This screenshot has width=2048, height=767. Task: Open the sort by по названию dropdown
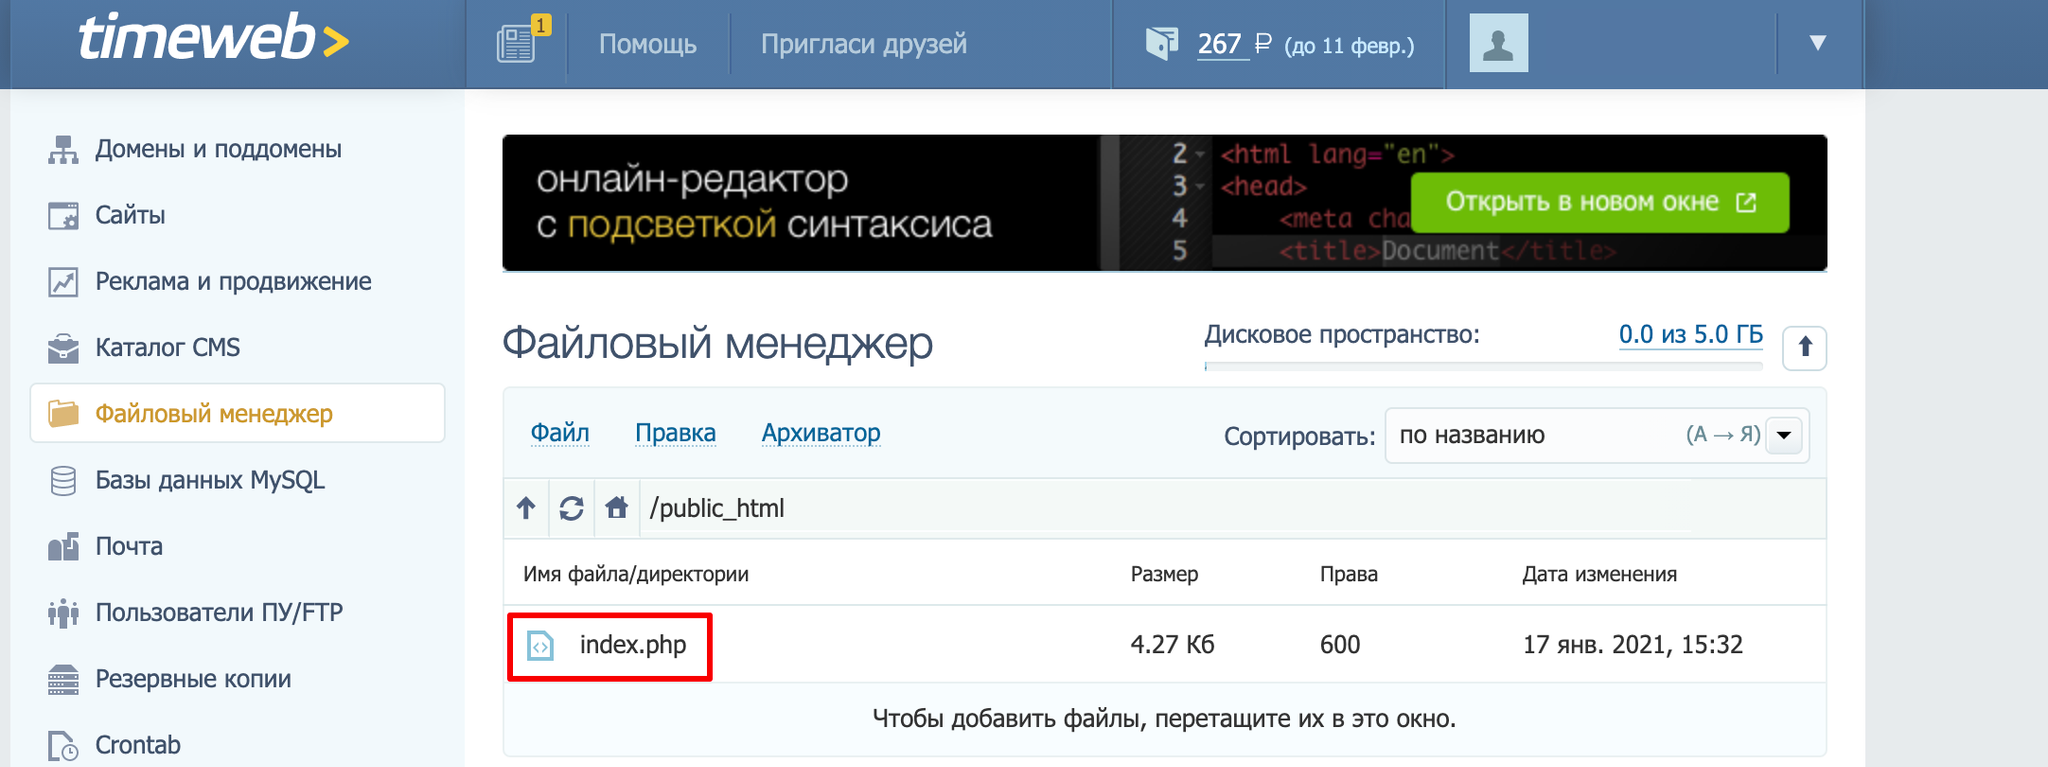point(1597,435)
